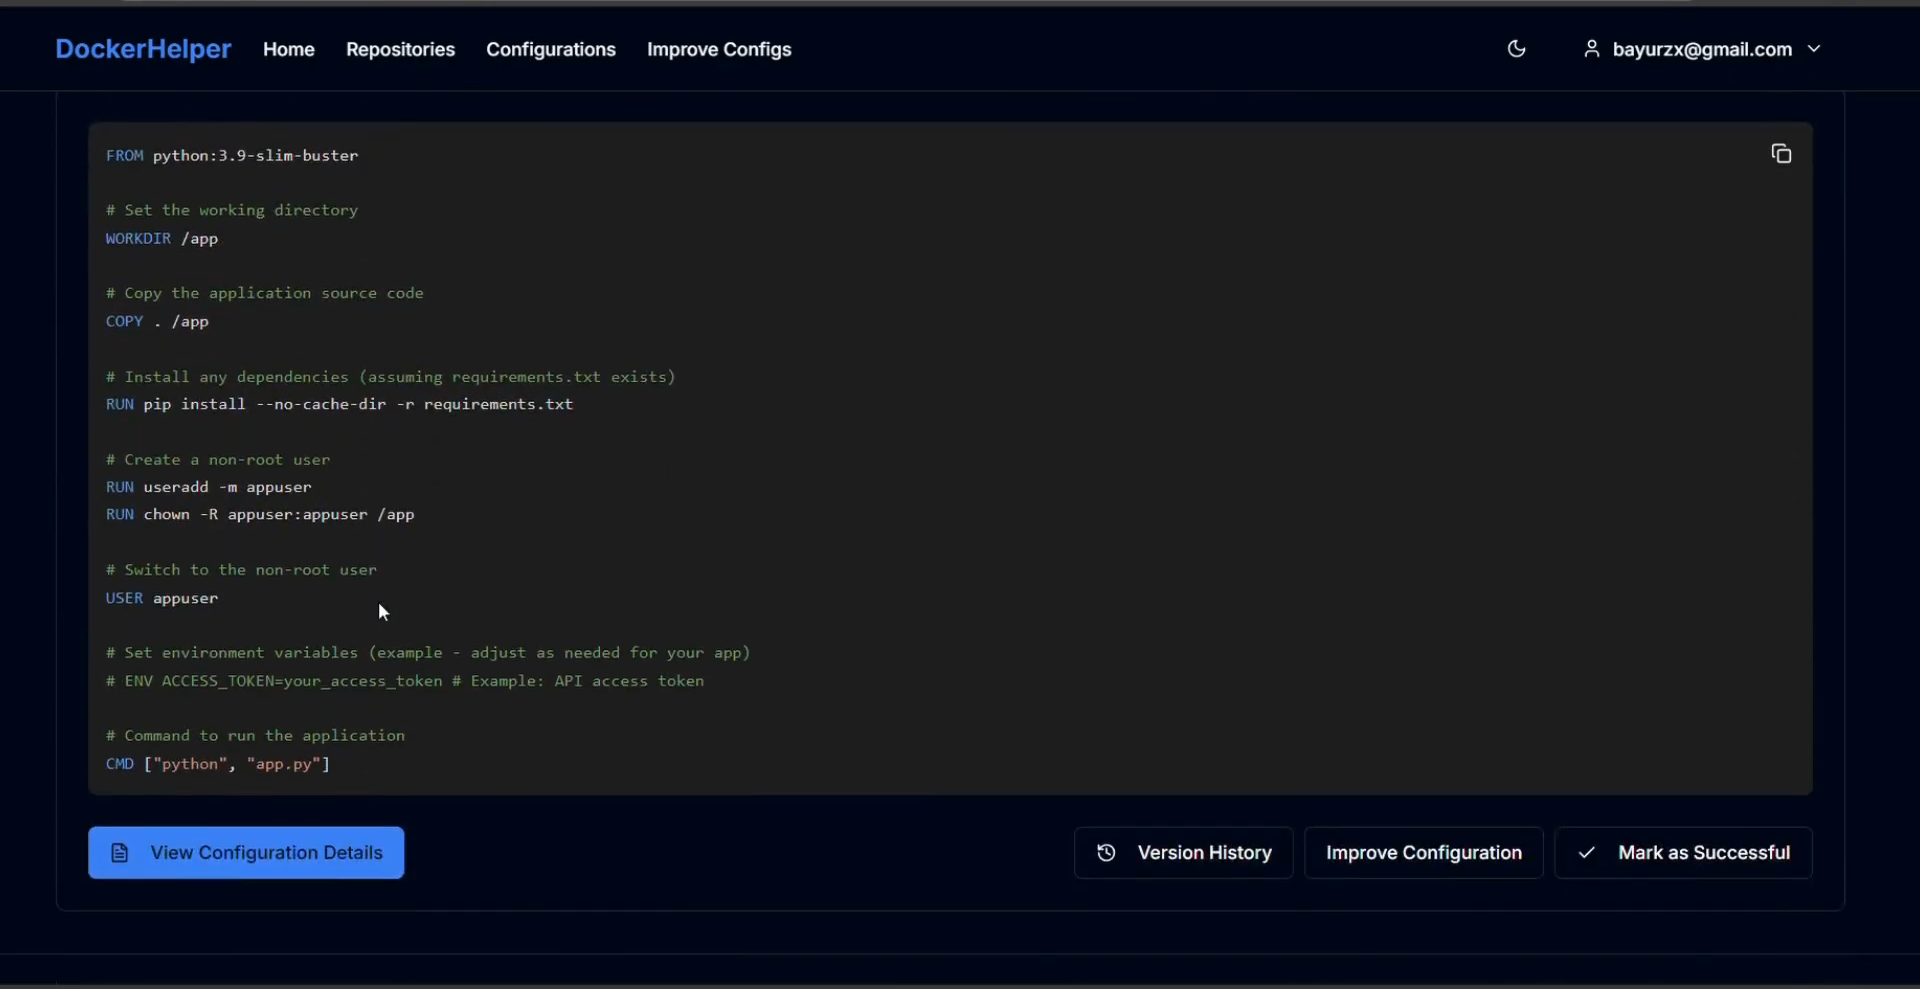
Task: Click the checkmark icon in Mark as Successful
Action: tap(1586, 853)
